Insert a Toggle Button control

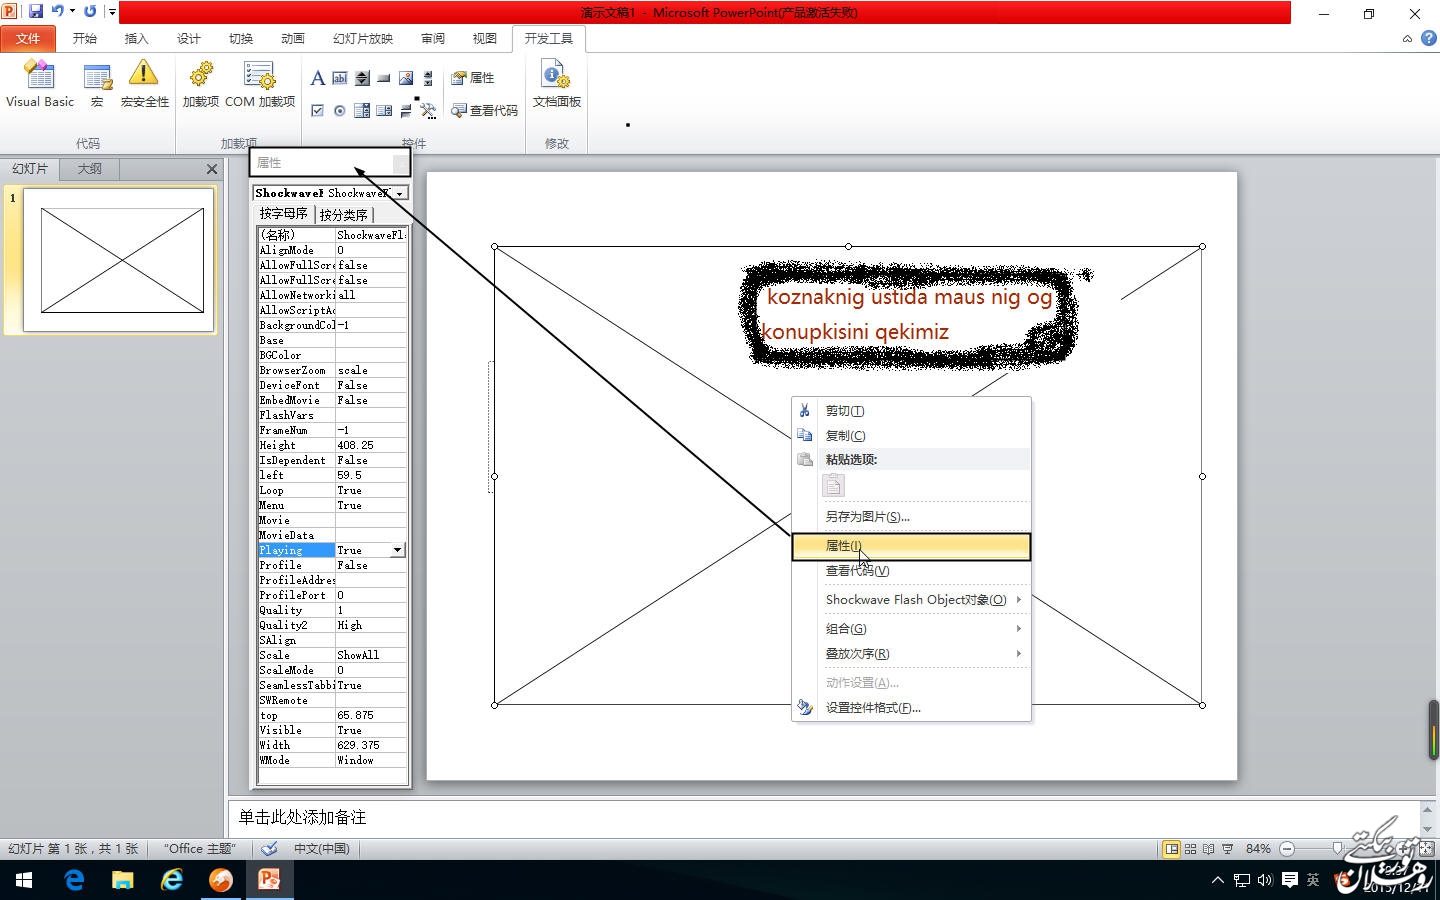click(x=406, y=110)
